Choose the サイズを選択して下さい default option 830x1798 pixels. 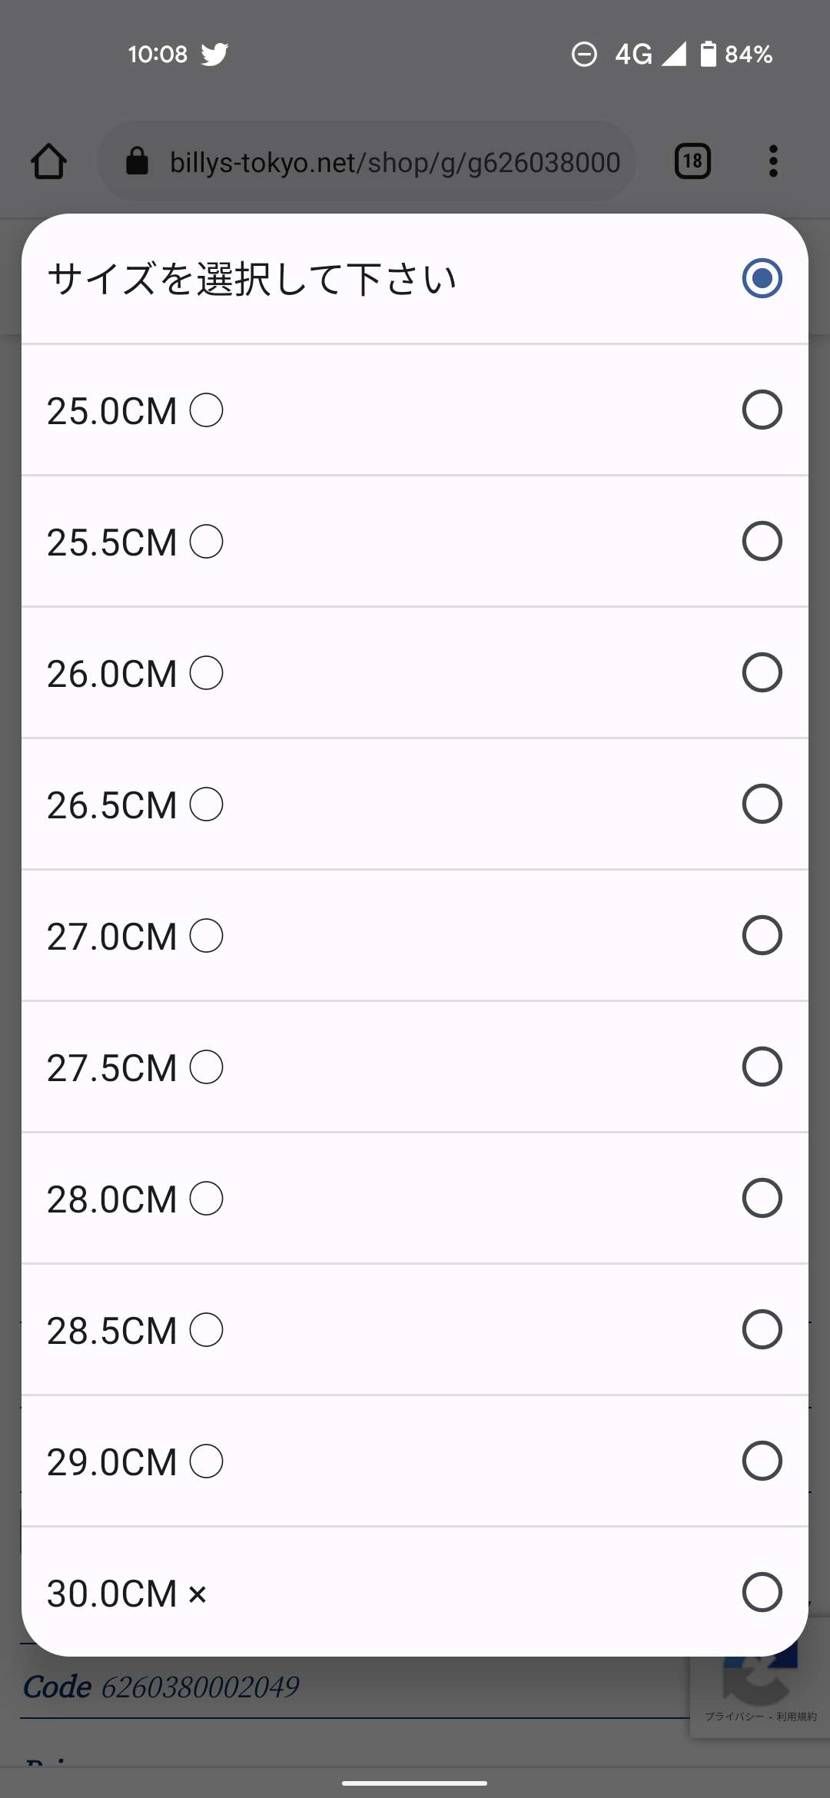coord(415,279)
